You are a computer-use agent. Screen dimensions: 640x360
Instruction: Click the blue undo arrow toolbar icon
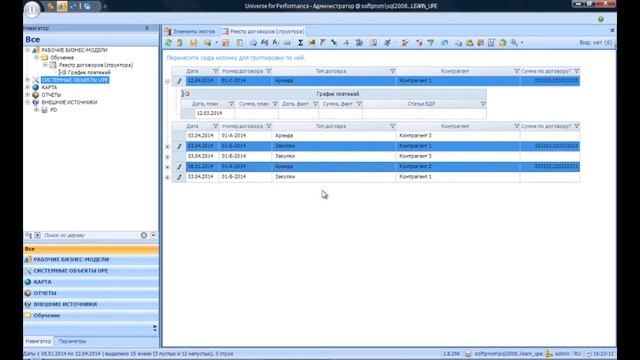click(x=444, y=43)
